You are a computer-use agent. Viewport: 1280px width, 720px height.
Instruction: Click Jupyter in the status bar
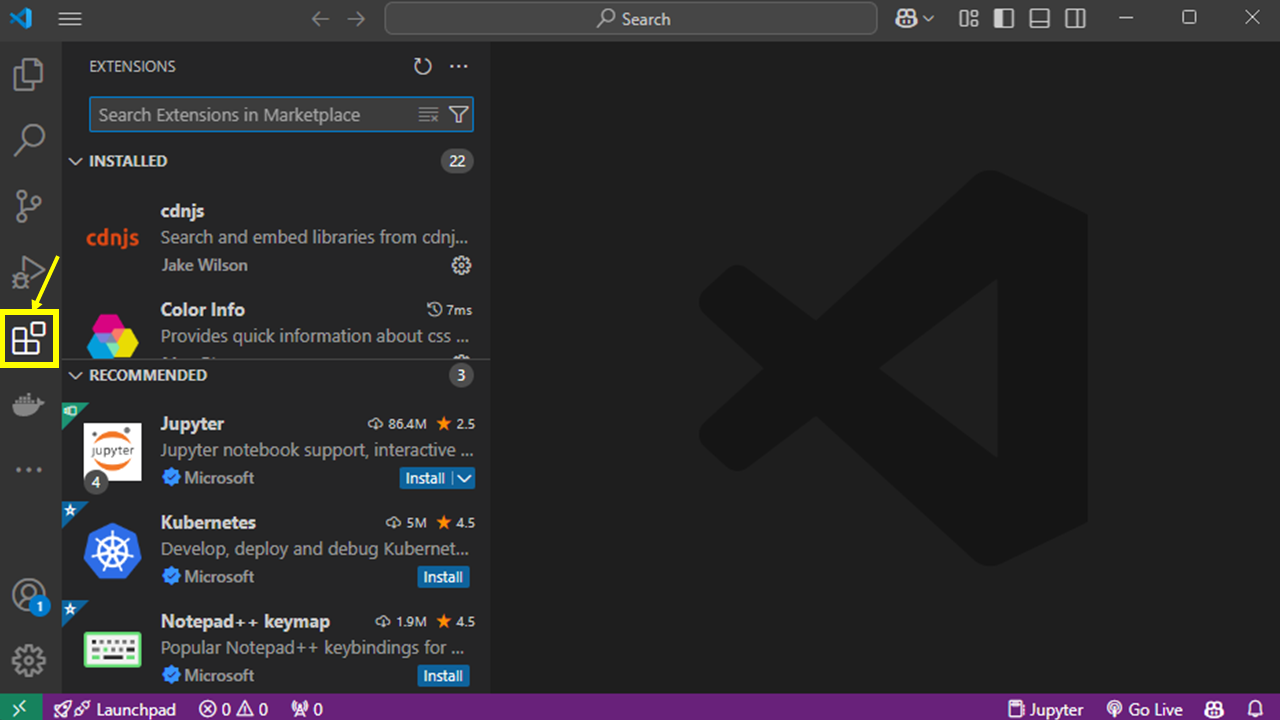[1046, 708]
